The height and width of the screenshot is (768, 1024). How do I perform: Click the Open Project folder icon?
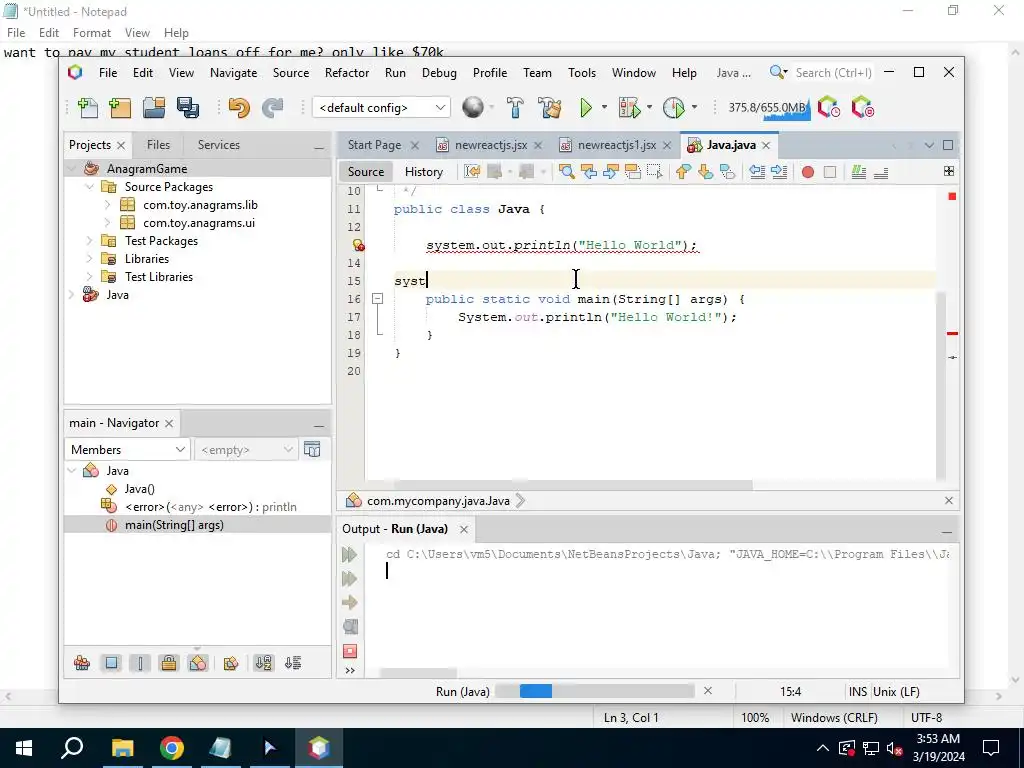(154, 108)
